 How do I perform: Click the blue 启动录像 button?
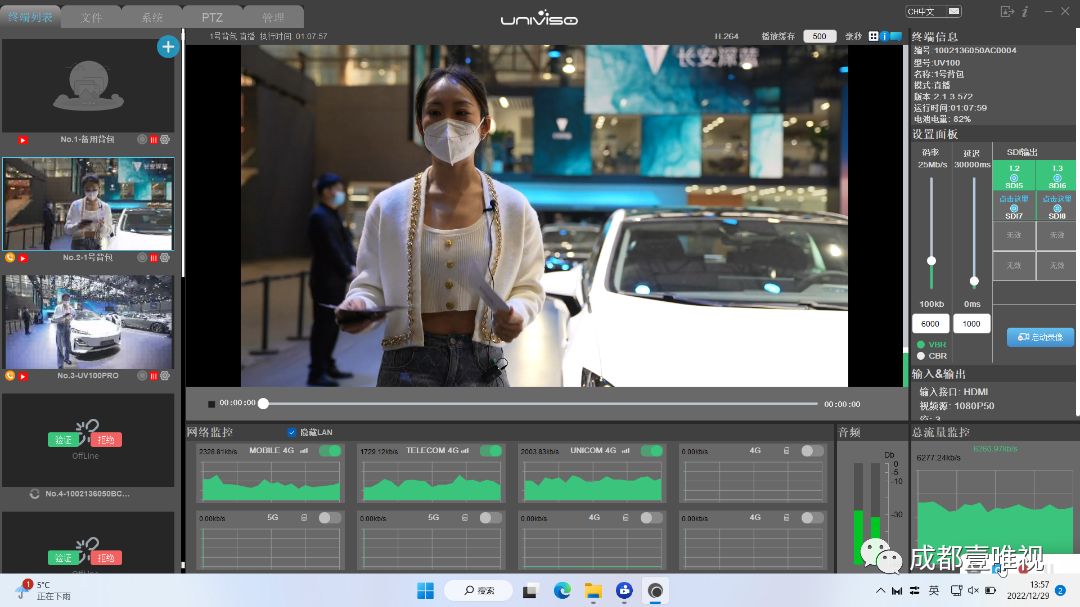1040,337
